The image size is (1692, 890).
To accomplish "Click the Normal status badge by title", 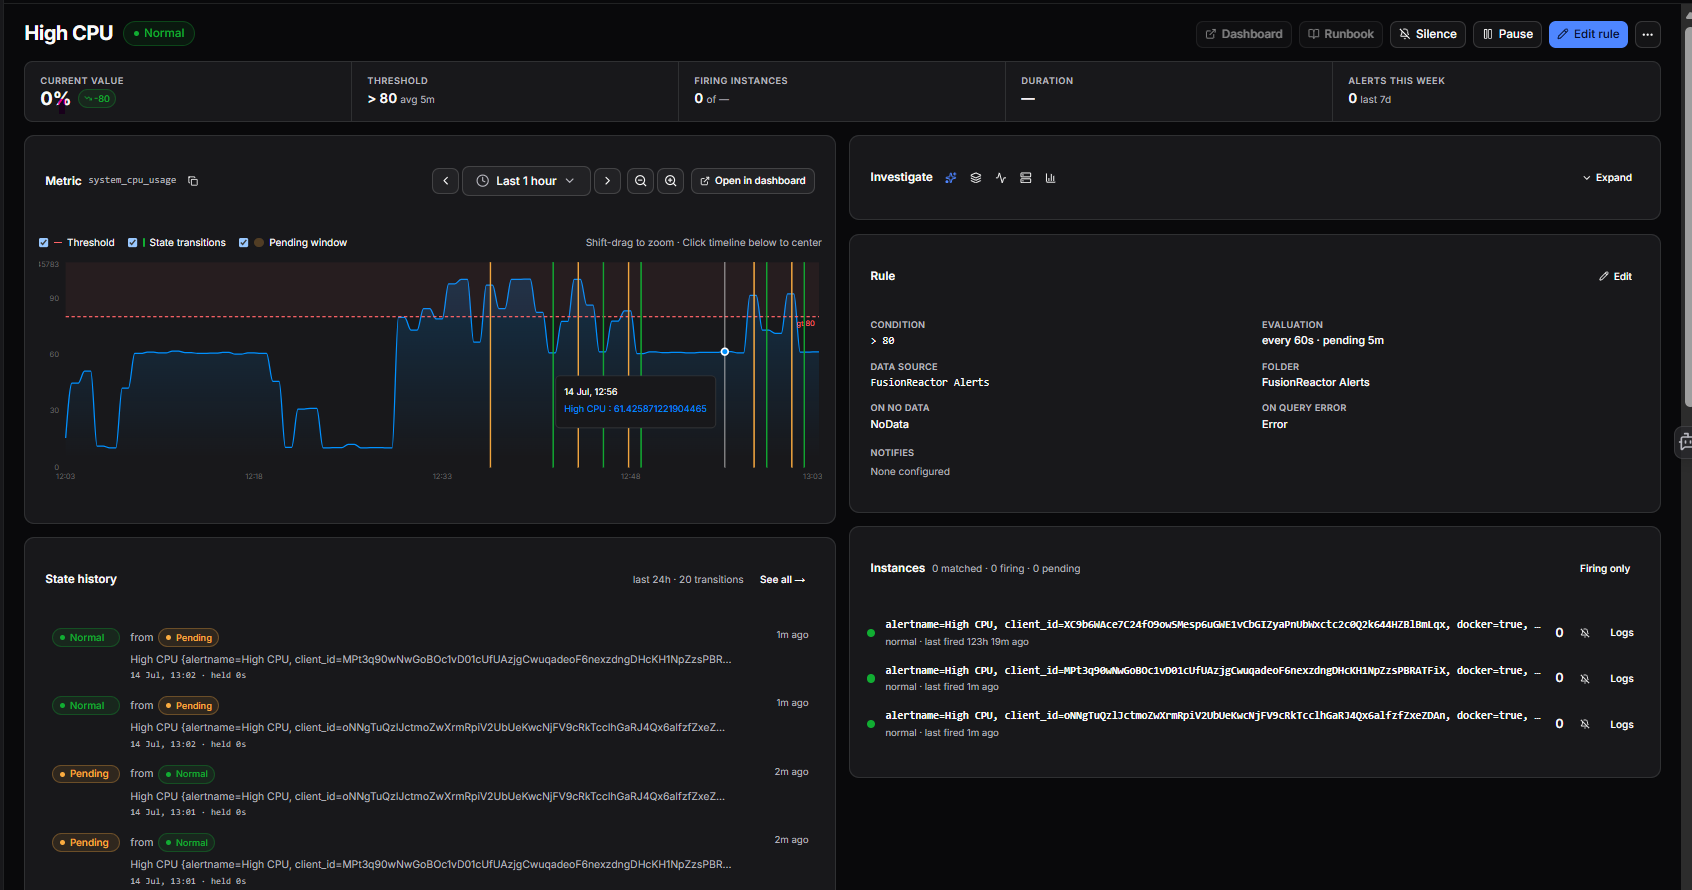I will point(159,34).
